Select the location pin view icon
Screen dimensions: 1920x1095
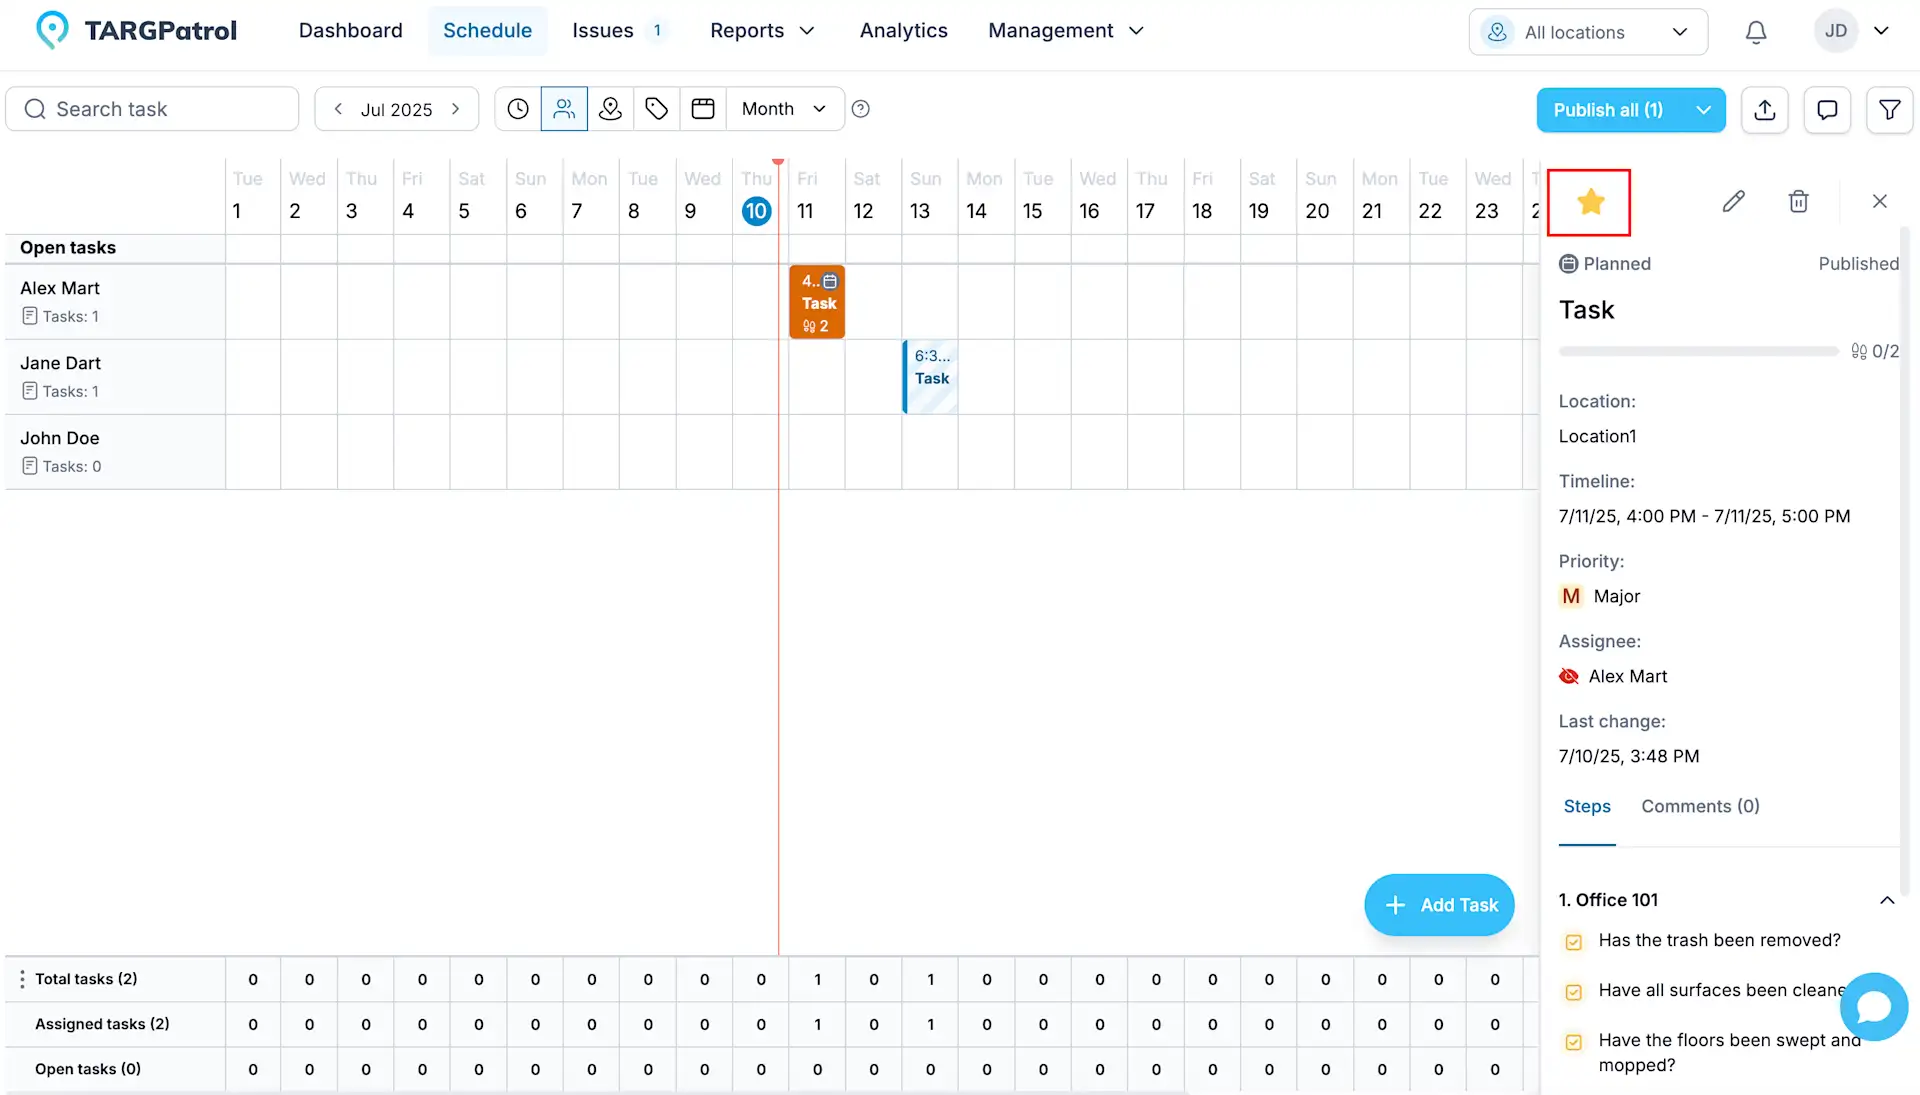pyautogui.click(x=610, y=109)
